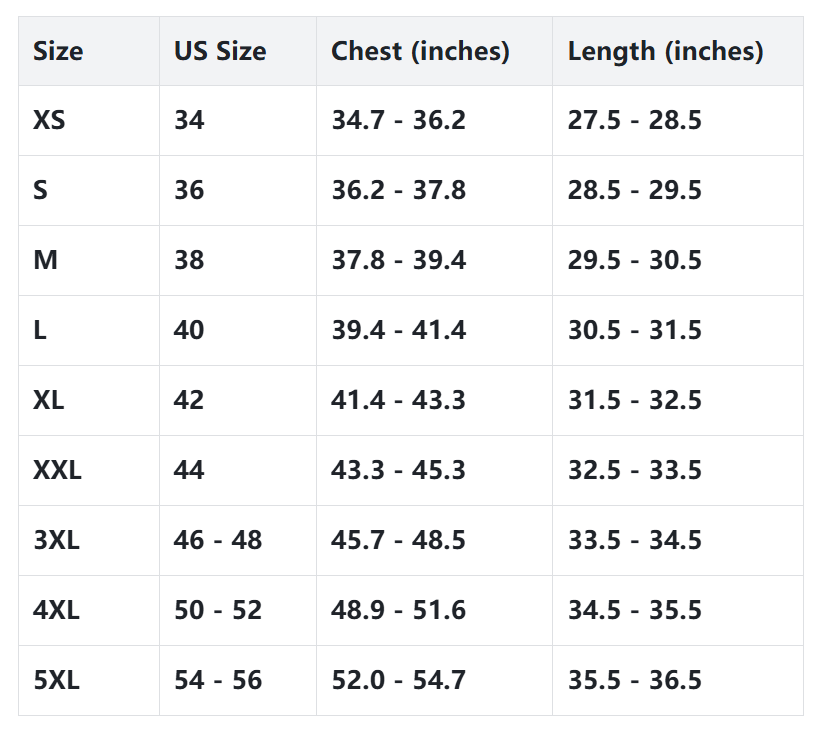Select the Chest (inches) header cell
817x730 pixels.
(420, 51)
